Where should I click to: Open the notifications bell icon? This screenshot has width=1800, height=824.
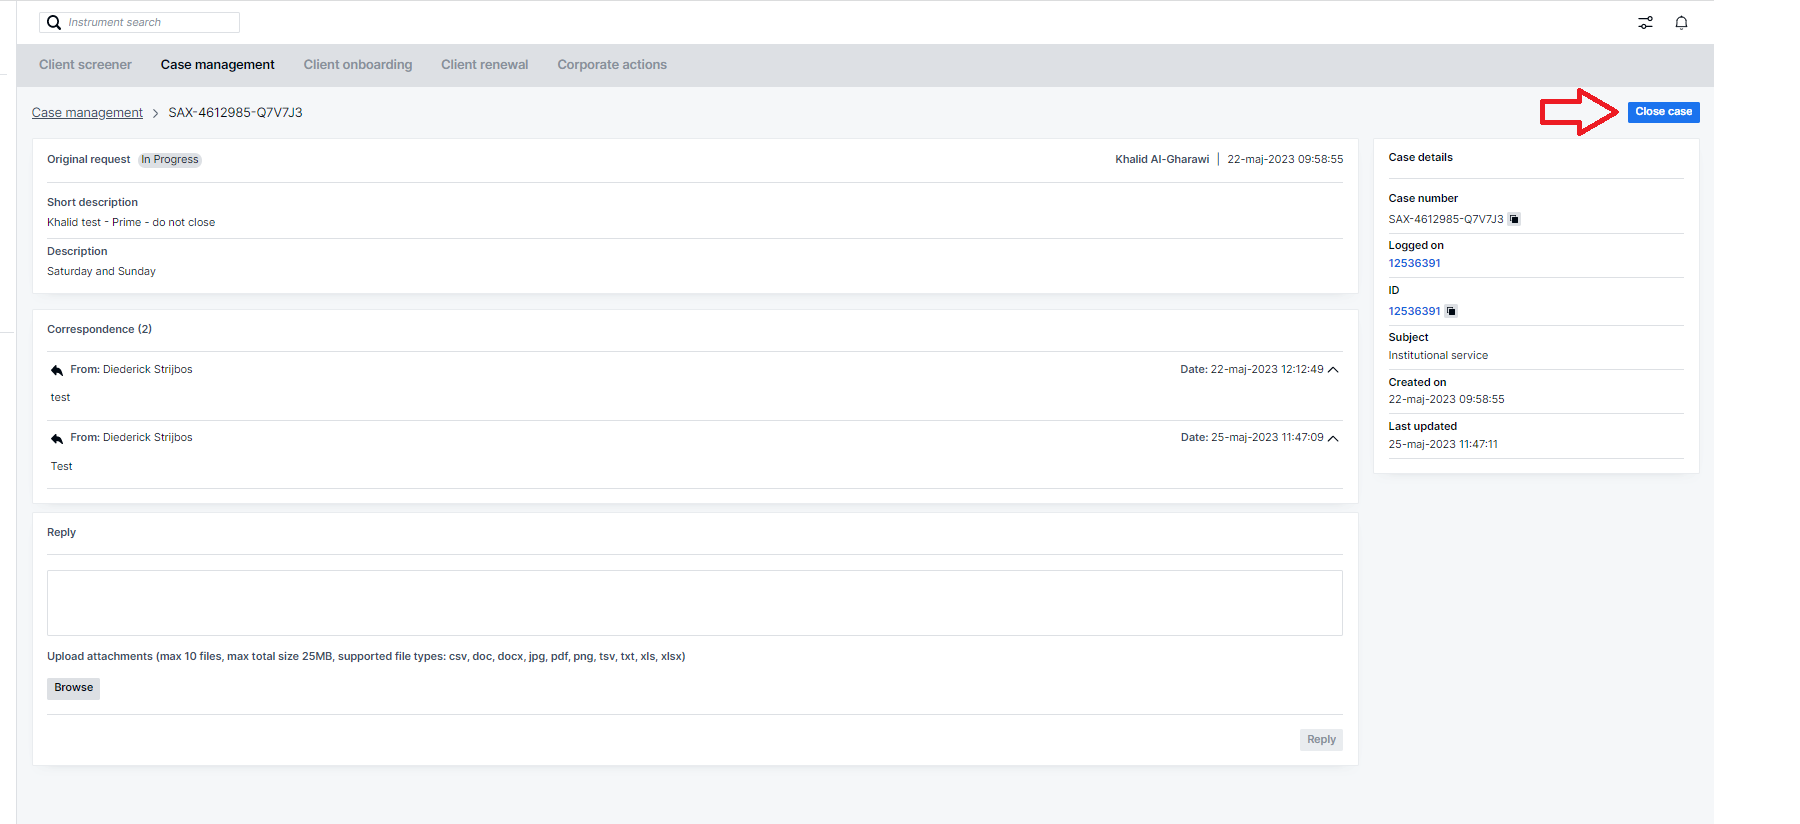pos(1681,22)
